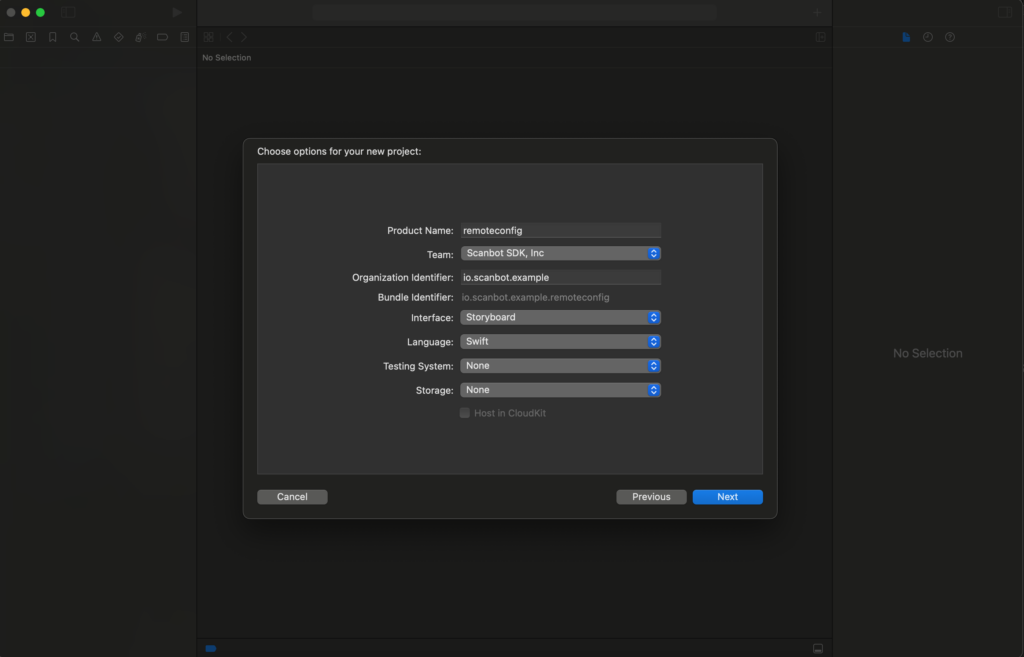The height and width of the screenshot is (657, 1024).
Task: Toggle the right inspector panel visibility
Action: tap(1004, 12)
